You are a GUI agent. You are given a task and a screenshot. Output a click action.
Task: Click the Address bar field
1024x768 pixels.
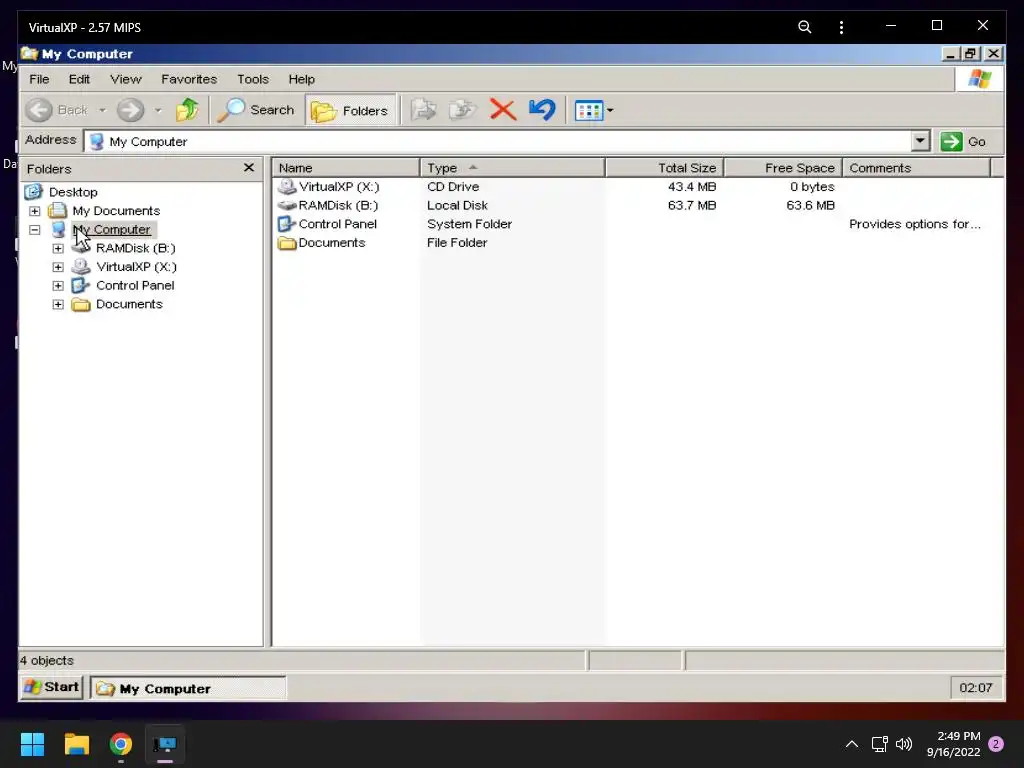498,141
